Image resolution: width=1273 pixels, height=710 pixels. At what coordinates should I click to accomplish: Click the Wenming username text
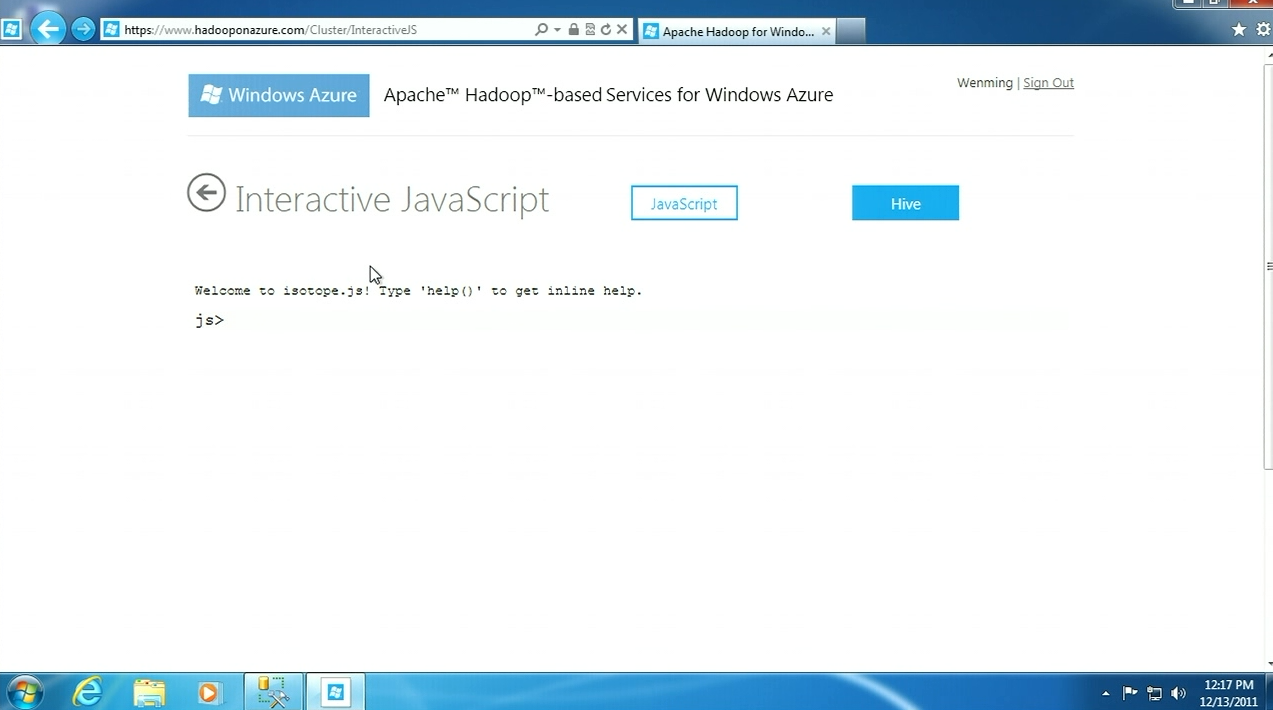985,83
